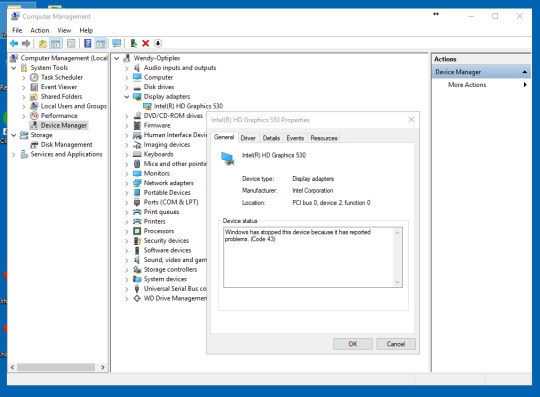The width and height of the screenshot is (540, 397).
Task: Select Event Viewer in console tree
Action: (x=59, y=87)
